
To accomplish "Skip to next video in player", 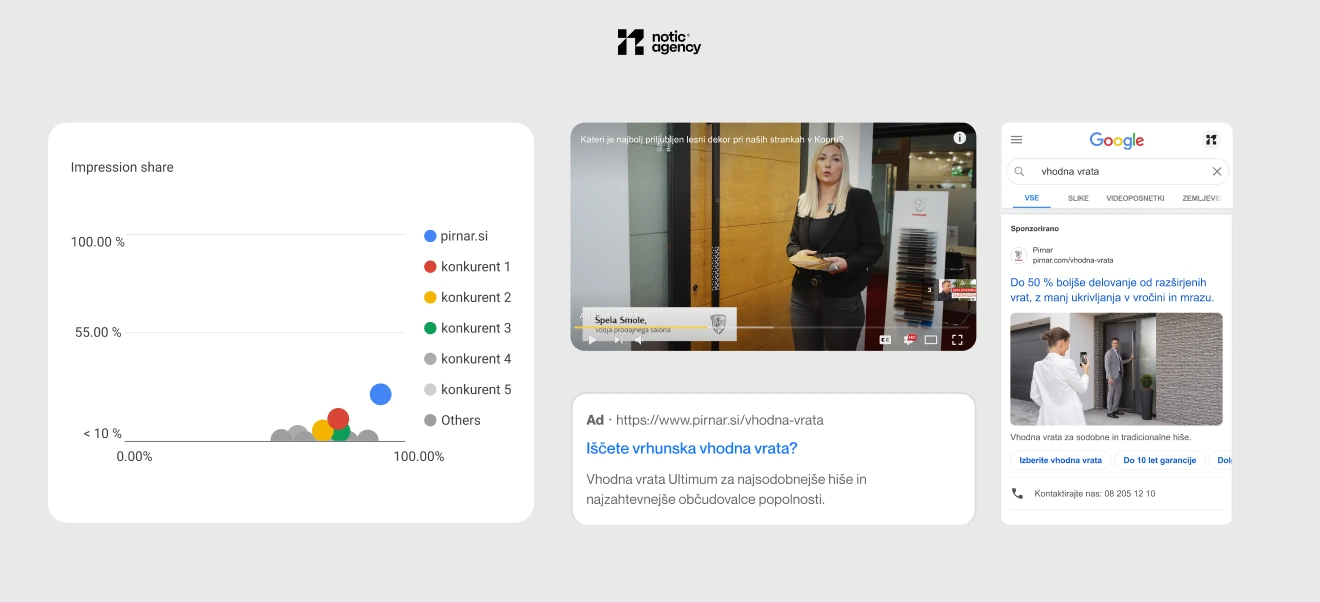I will pos(618,340).
